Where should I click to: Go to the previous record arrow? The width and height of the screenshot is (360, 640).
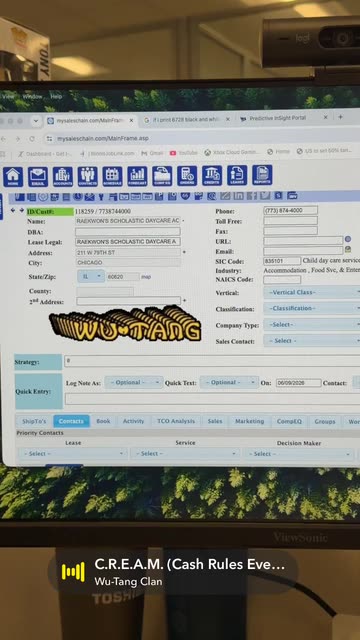tap(13, 210)
